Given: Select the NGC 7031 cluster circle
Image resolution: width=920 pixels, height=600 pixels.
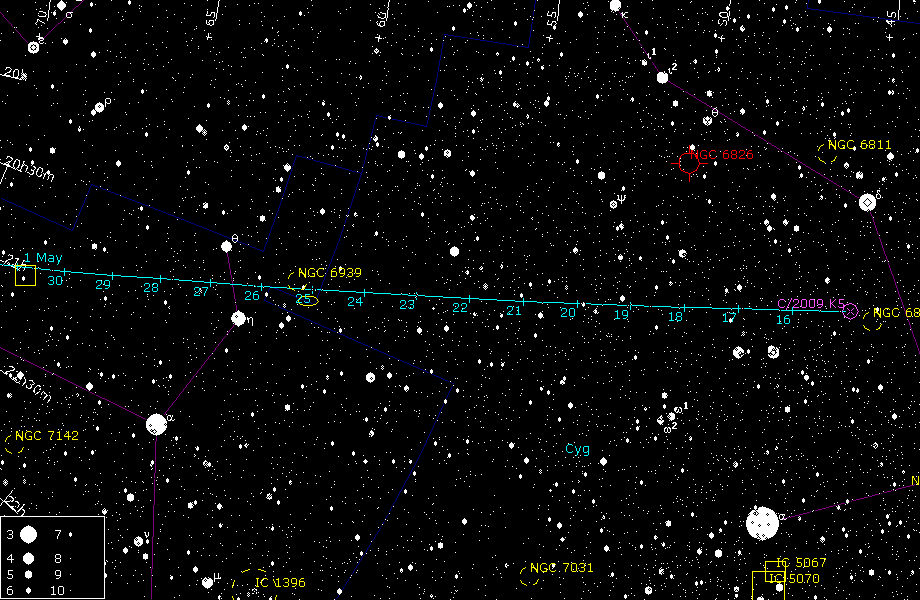Looking at the screenshot, I should click(x=530, y=575).
